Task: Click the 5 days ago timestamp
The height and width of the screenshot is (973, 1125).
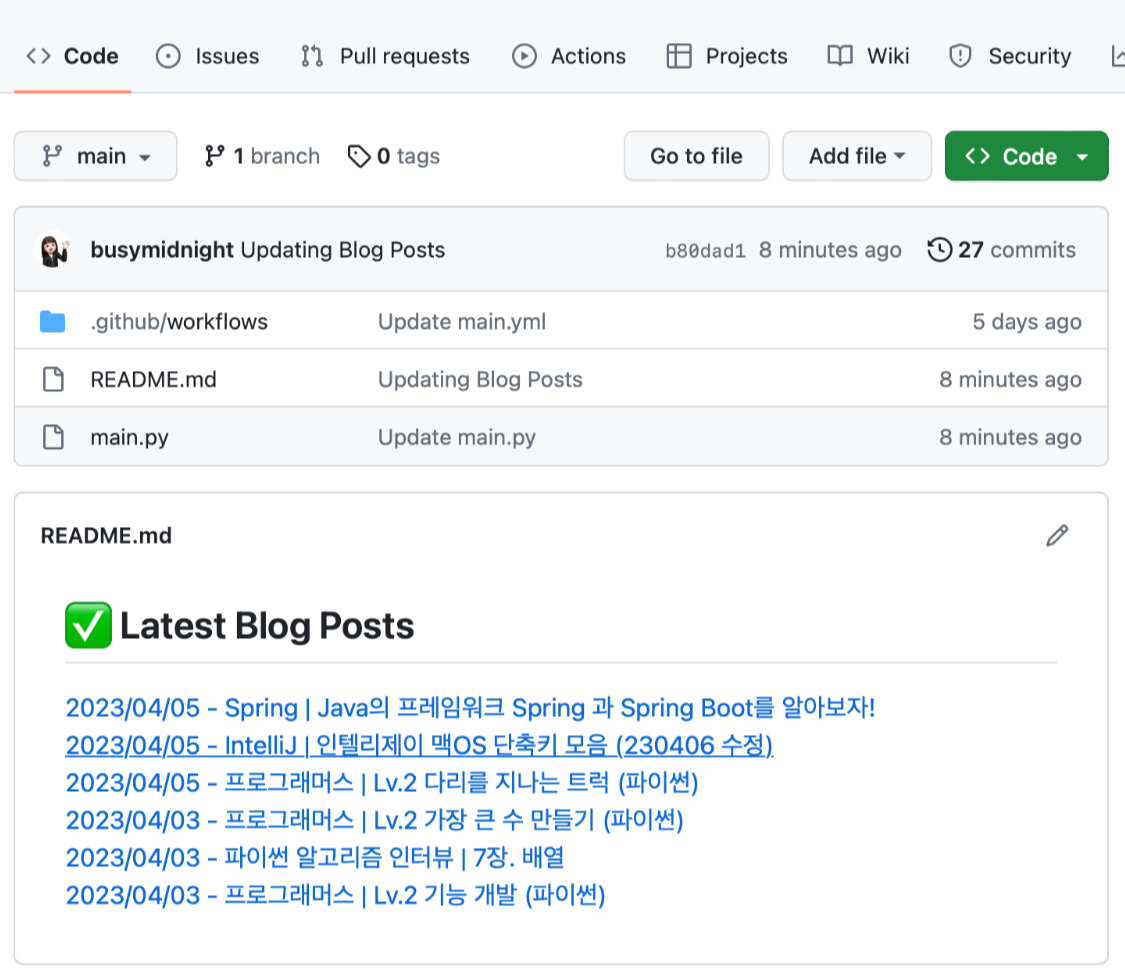Action: pos(1027,321)
